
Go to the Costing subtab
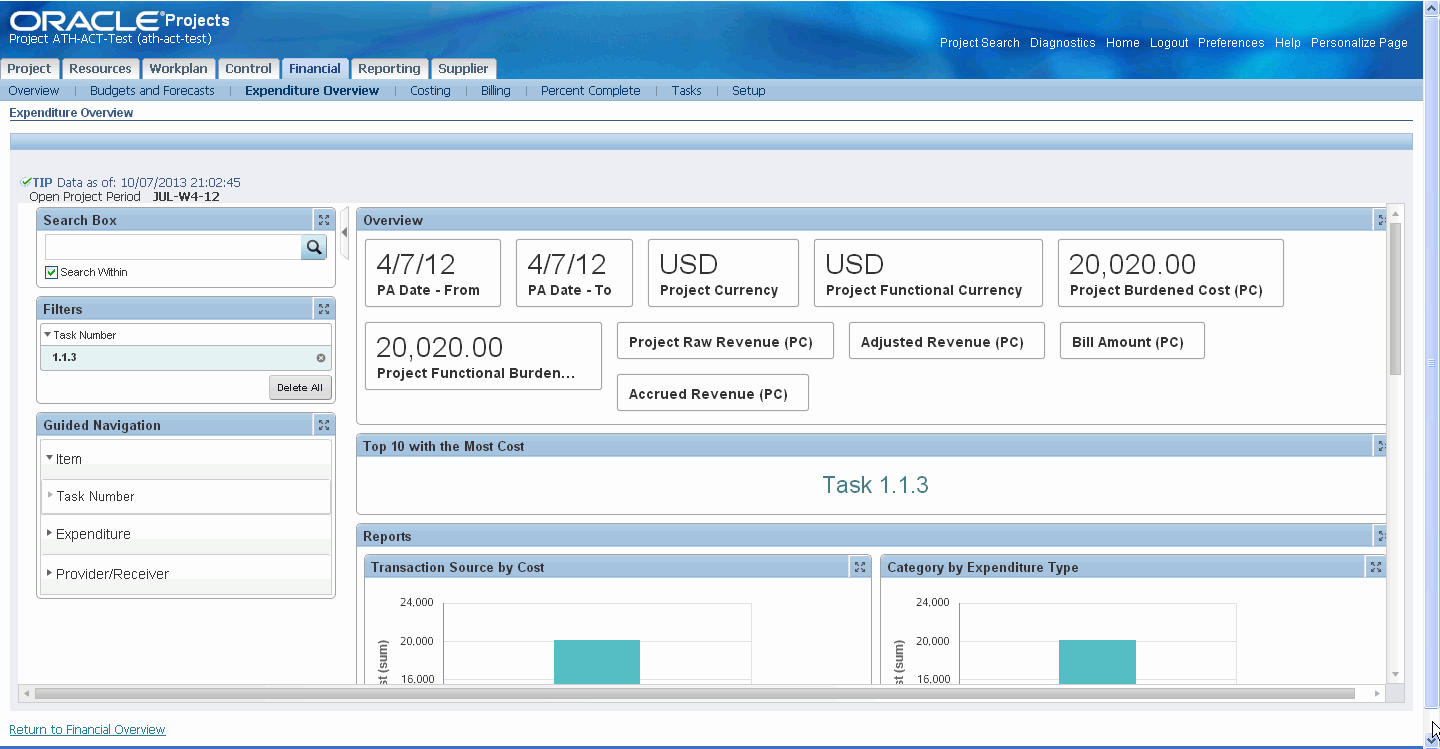click(430, 90)
